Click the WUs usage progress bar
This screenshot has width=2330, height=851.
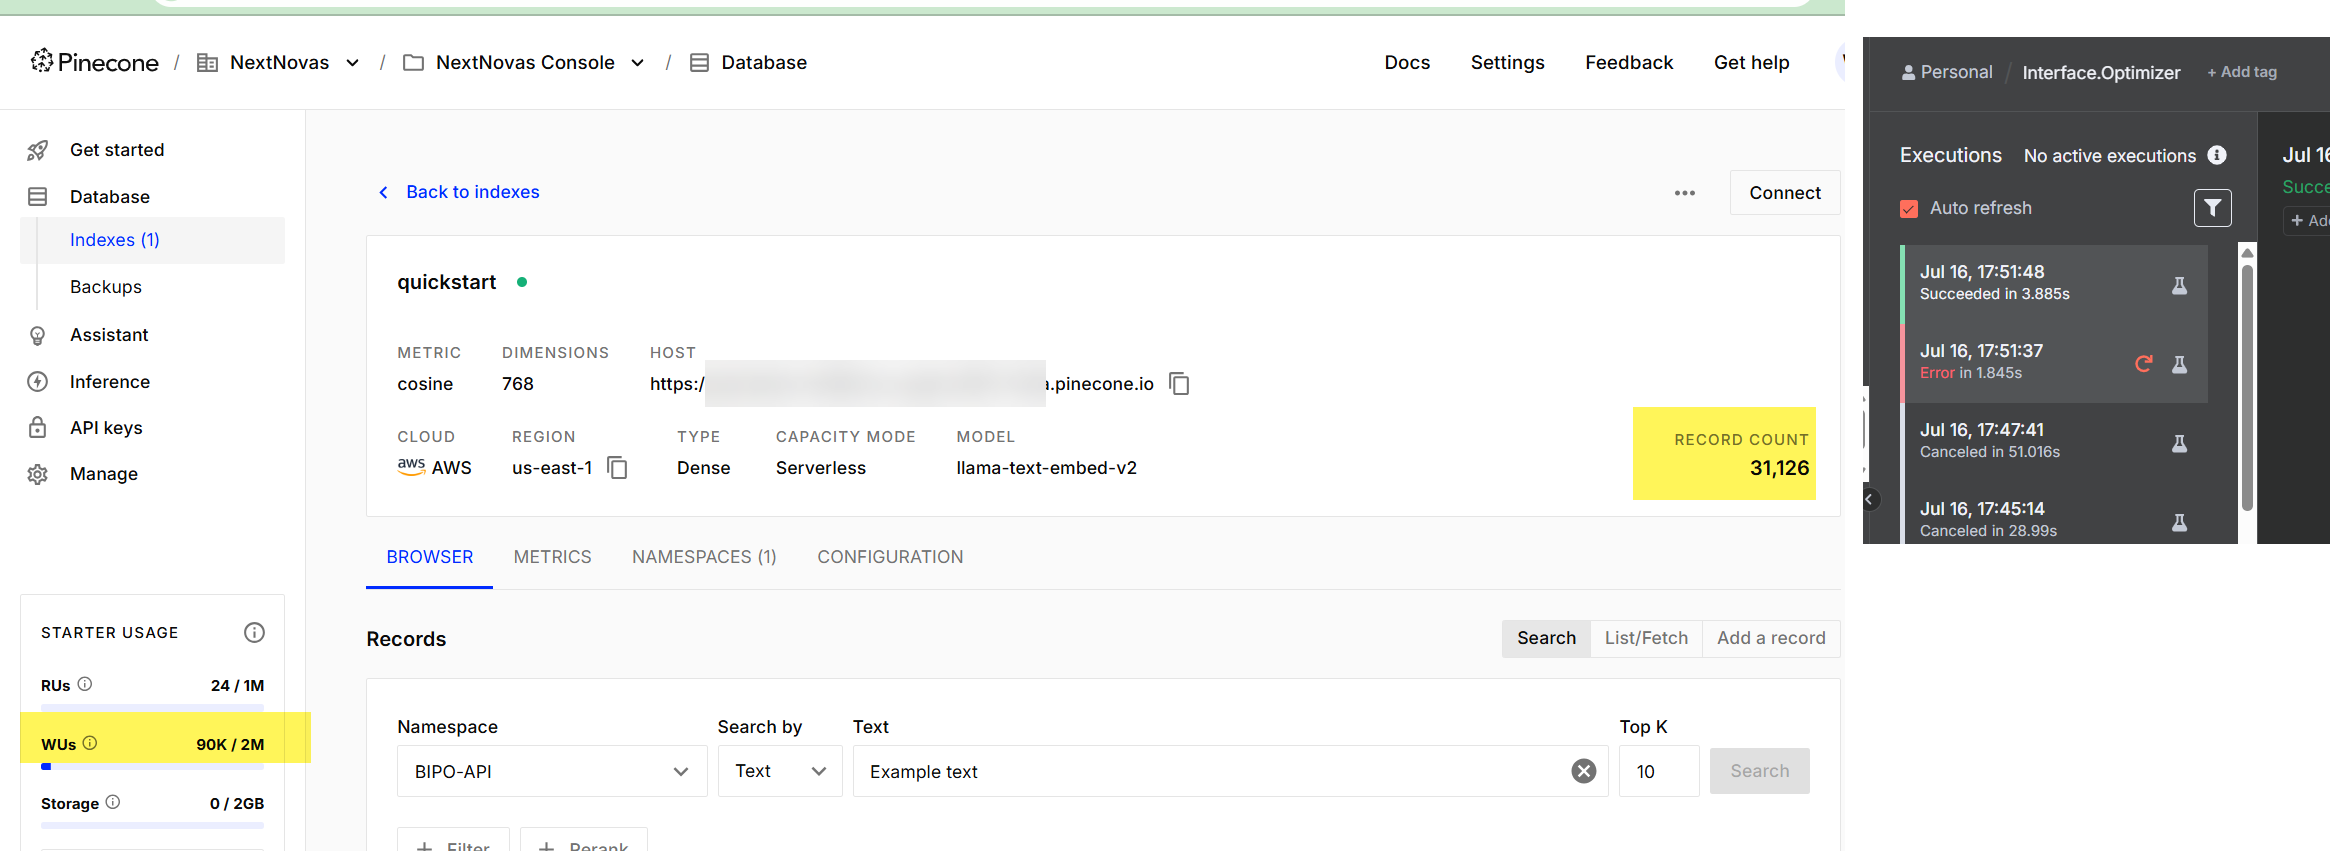152,767
